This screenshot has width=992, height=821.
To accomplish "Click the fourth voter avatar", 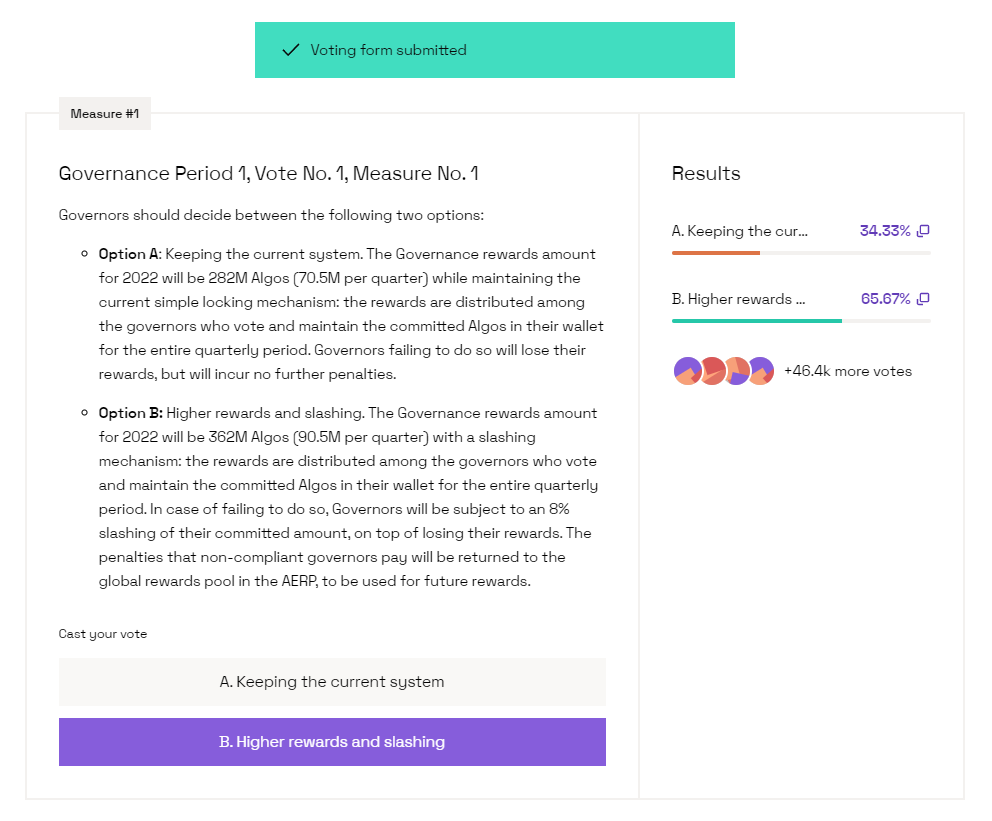I will click(761, 371).
